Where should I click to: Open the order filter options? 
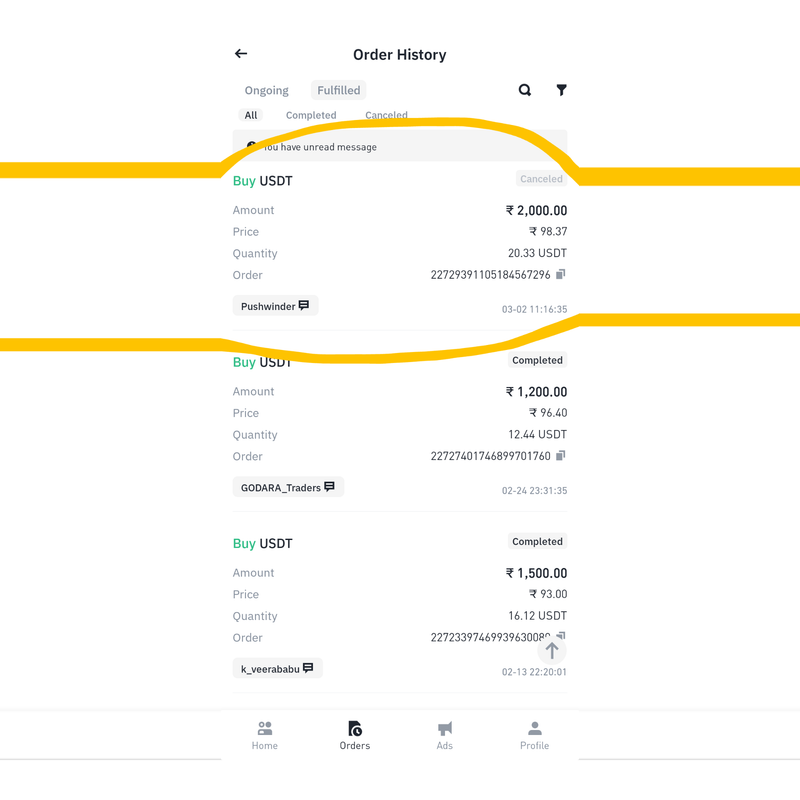(x=561, y=90)
